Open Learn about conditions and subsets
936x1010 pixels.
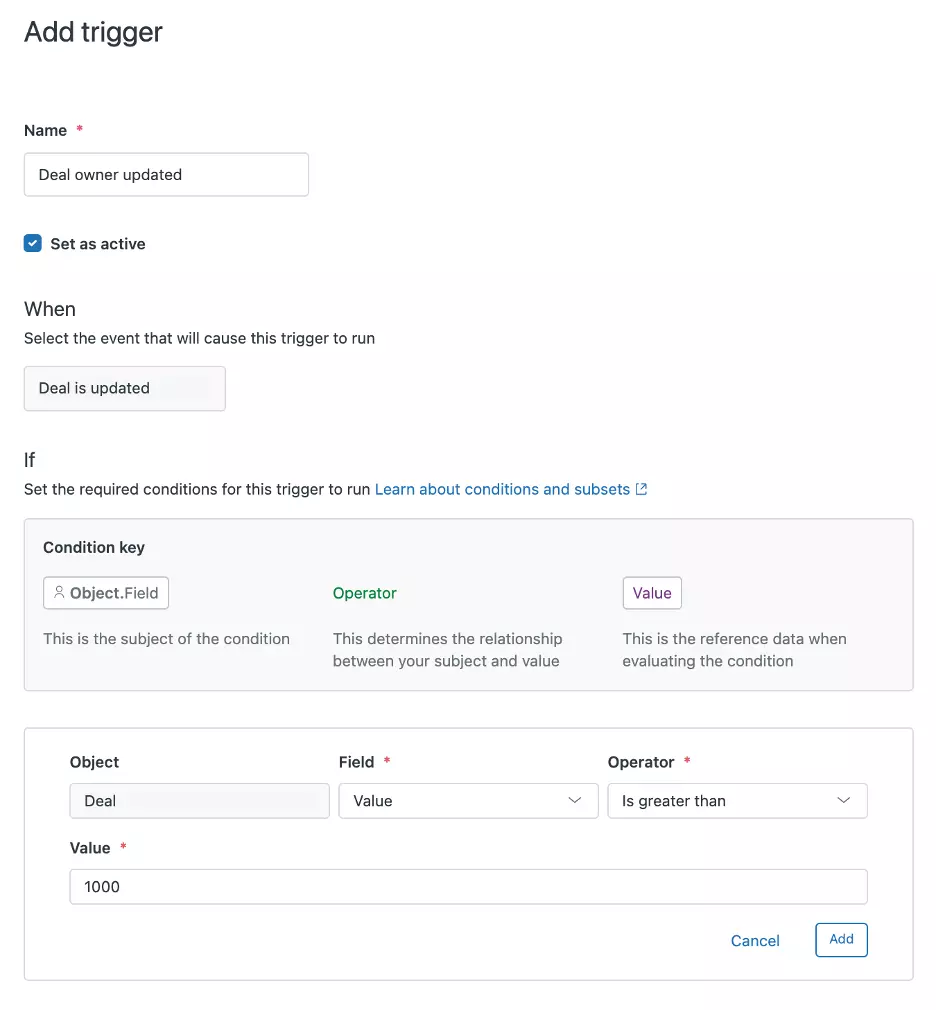[x=500, y=489]
